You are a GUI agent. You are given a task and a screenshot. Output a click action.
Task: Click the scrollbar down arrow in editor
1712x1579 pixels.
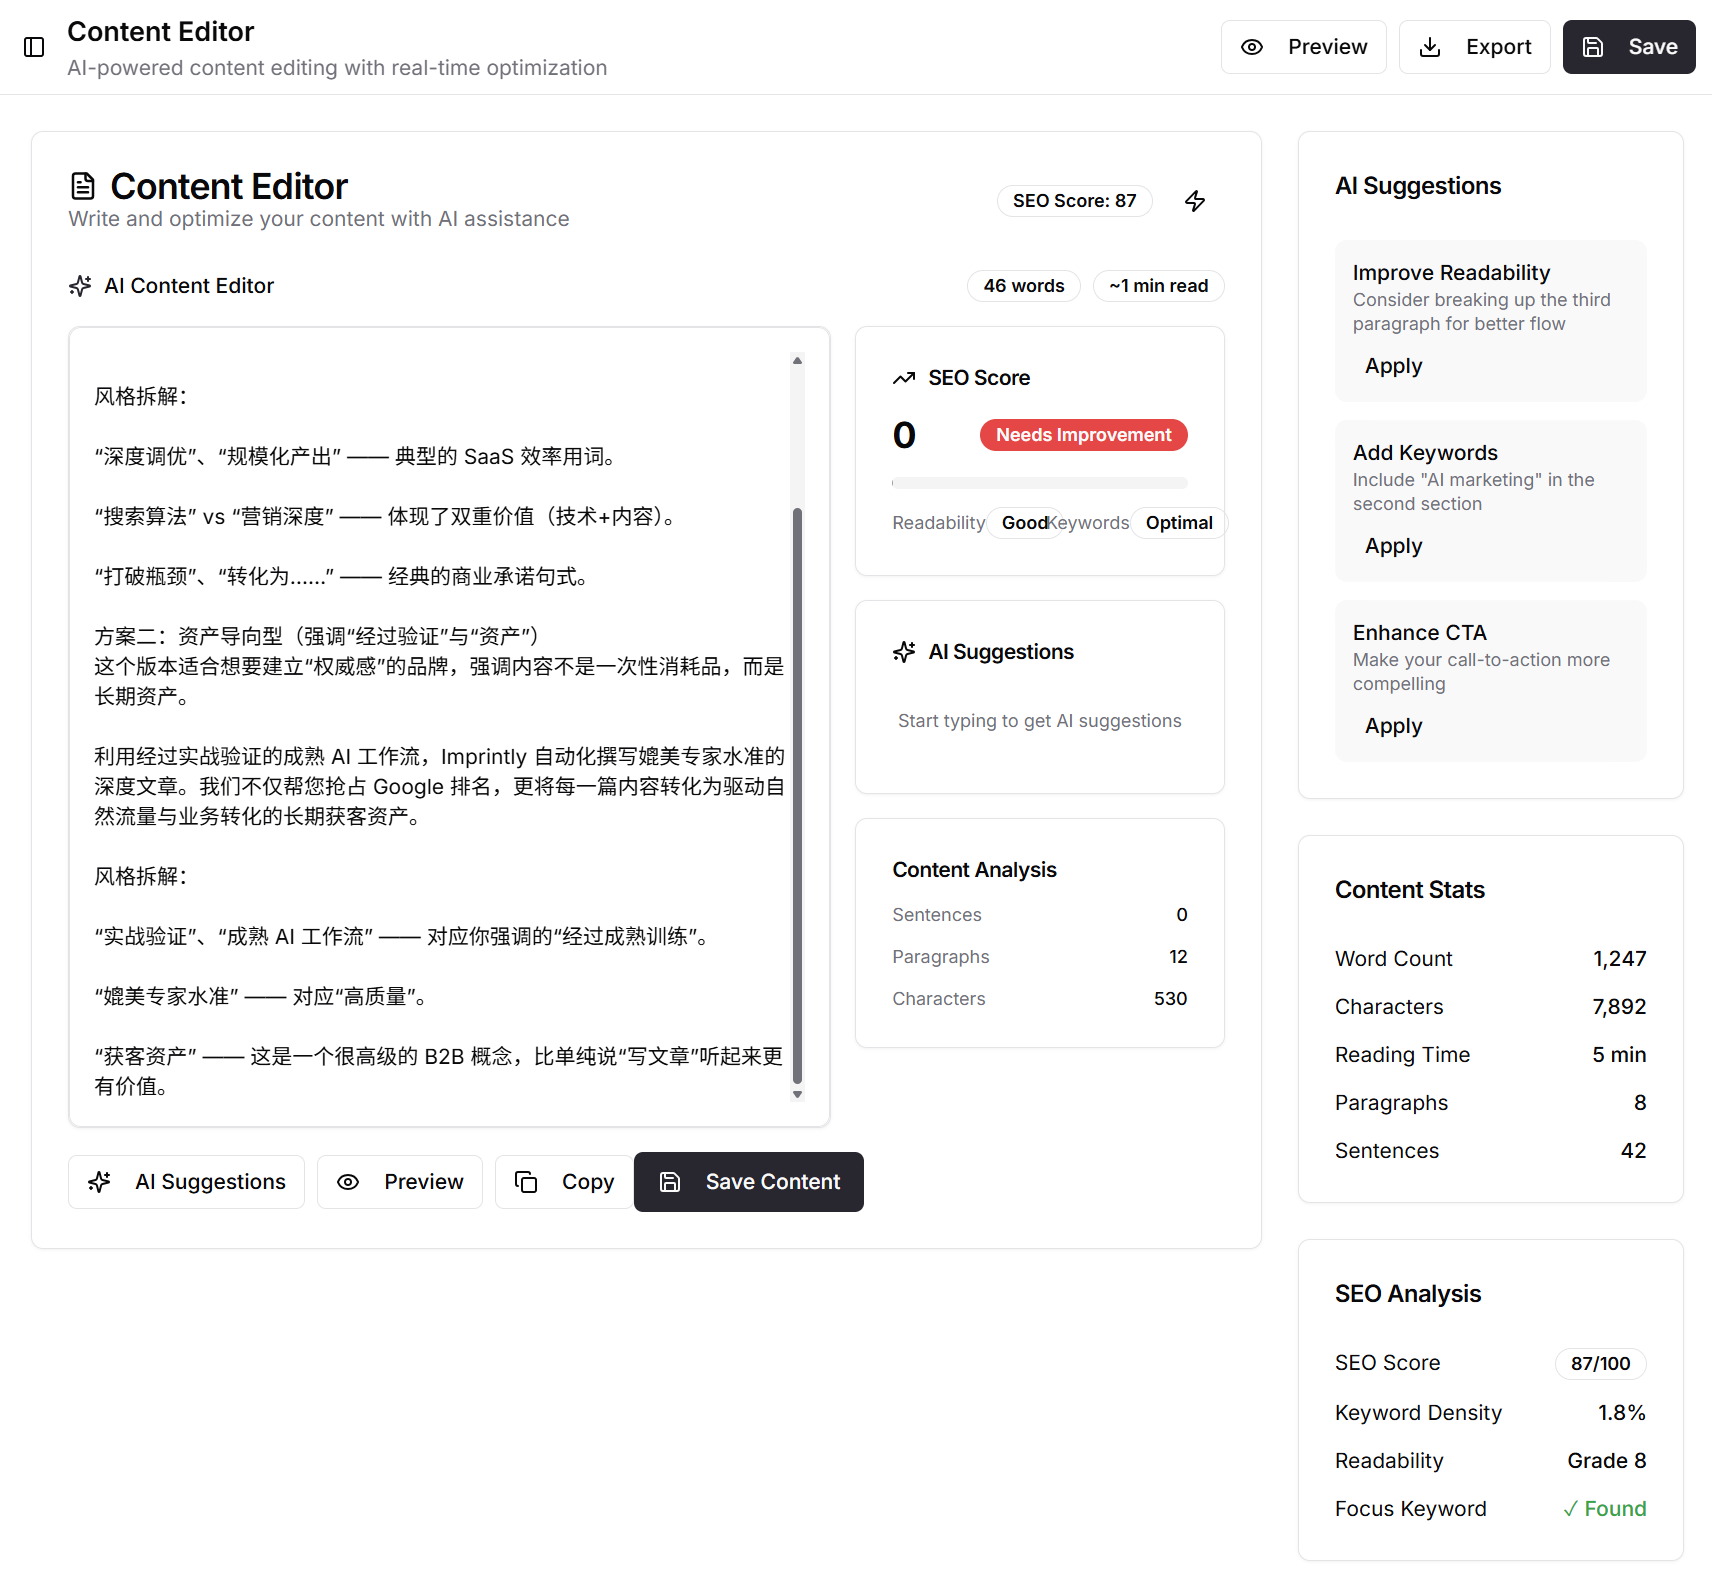[797, 1095]
